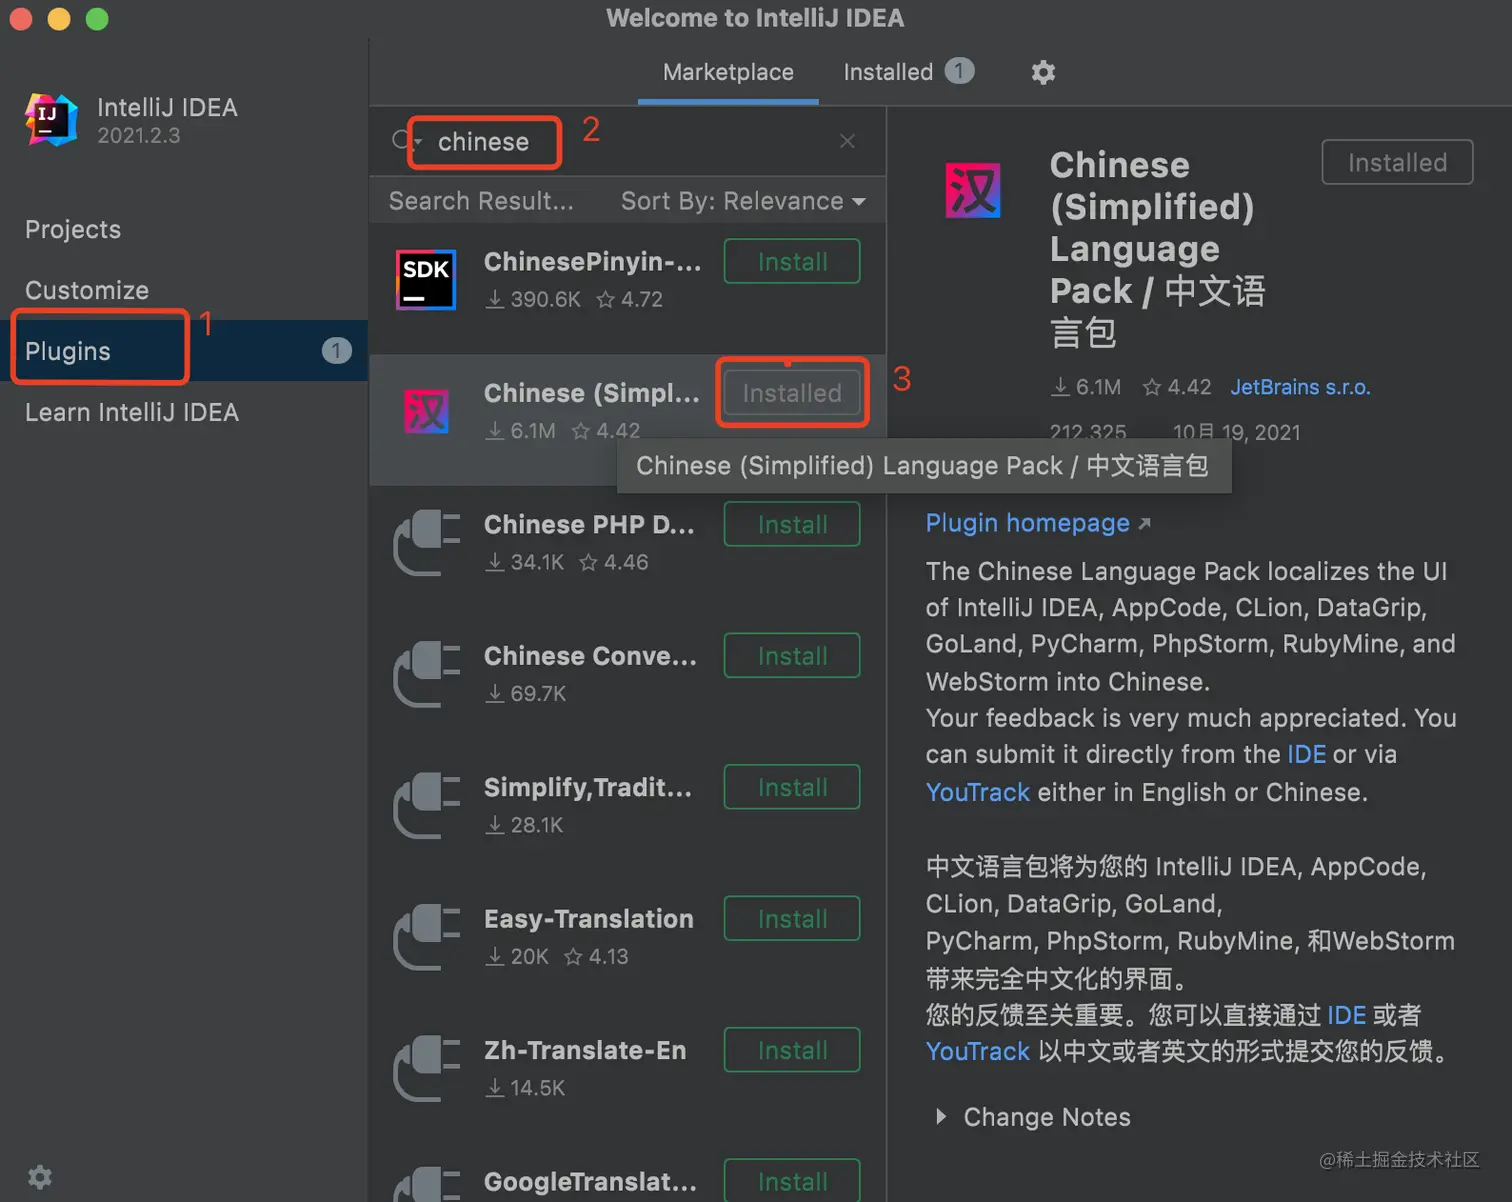Open the JetBrains s.r.o. vendor link
Screen dimensions: 1512x1202
pos(1300,387)
